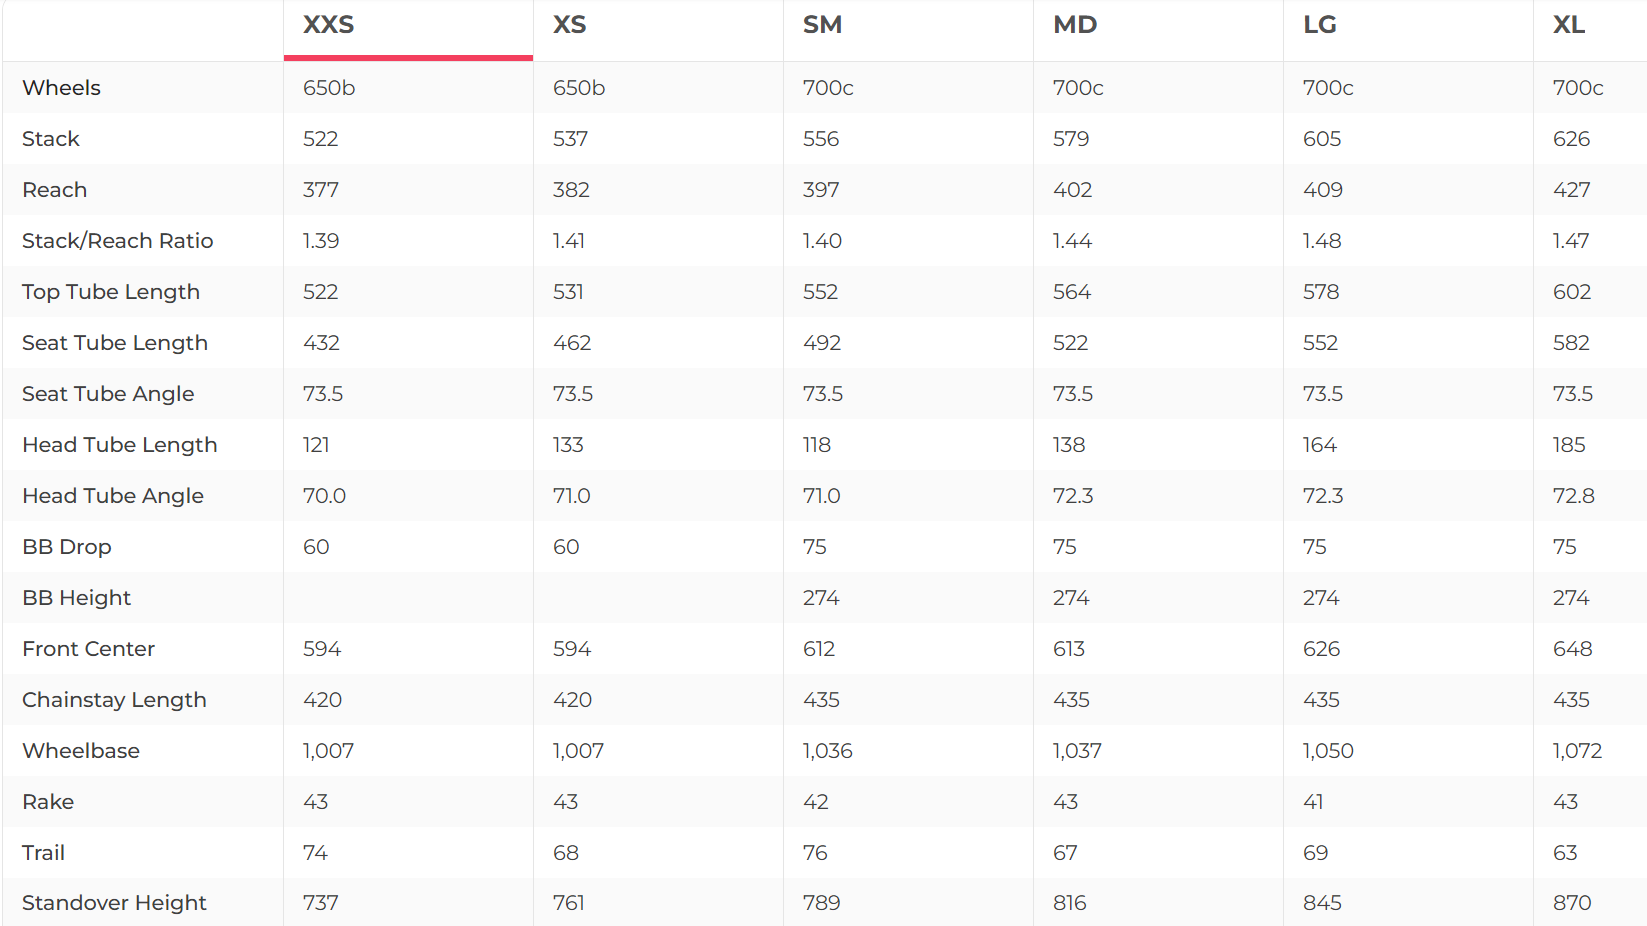Click the Wheels row label
The image size is (1647, 926).
click(62, 88)
